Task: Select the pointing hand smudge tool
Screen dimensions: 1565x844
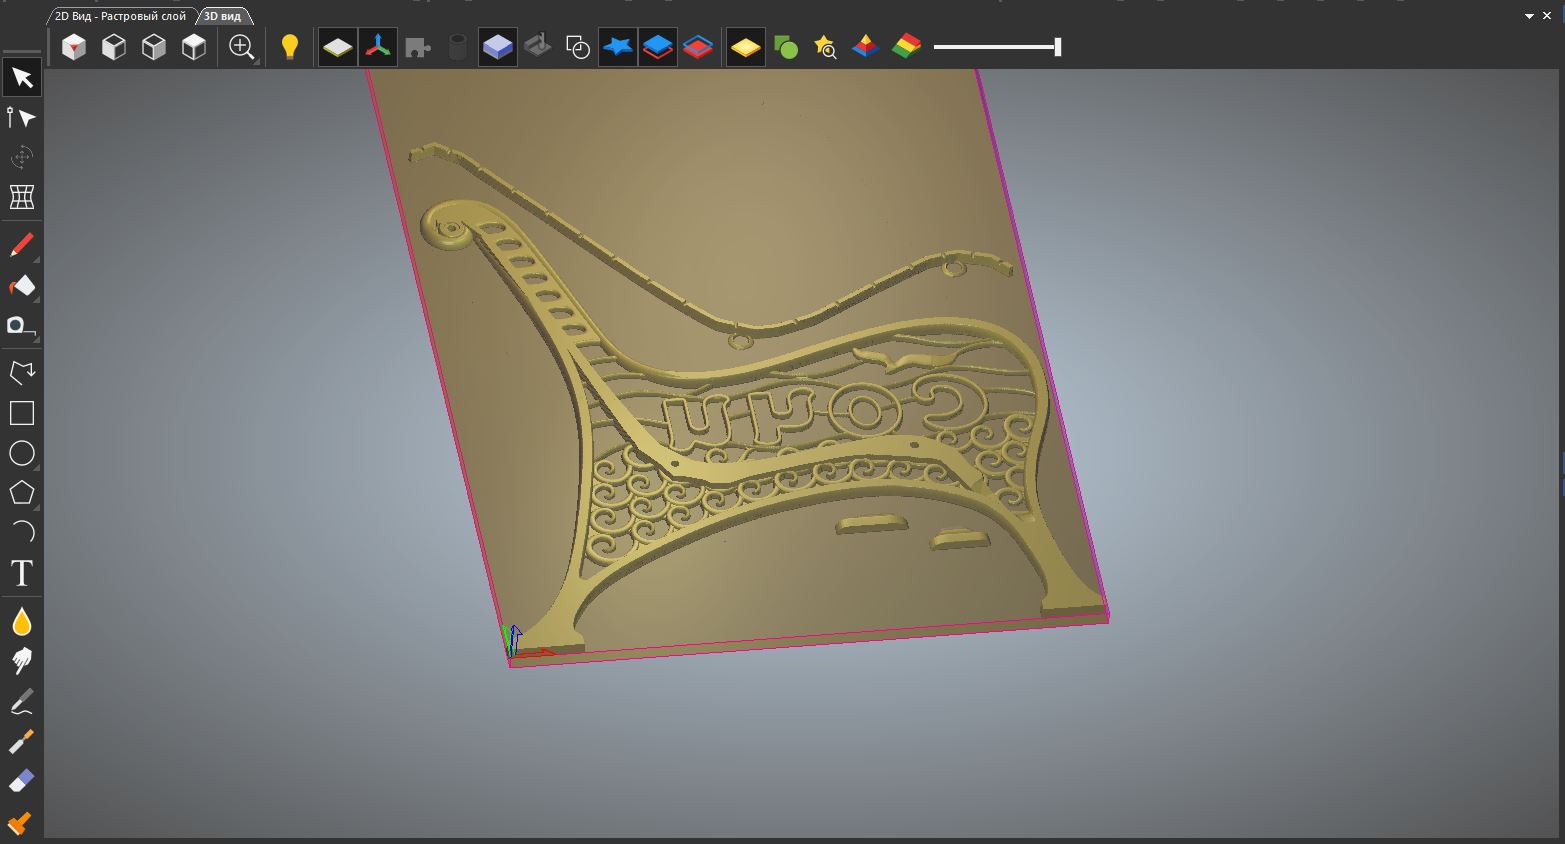Action: point(22,661)
